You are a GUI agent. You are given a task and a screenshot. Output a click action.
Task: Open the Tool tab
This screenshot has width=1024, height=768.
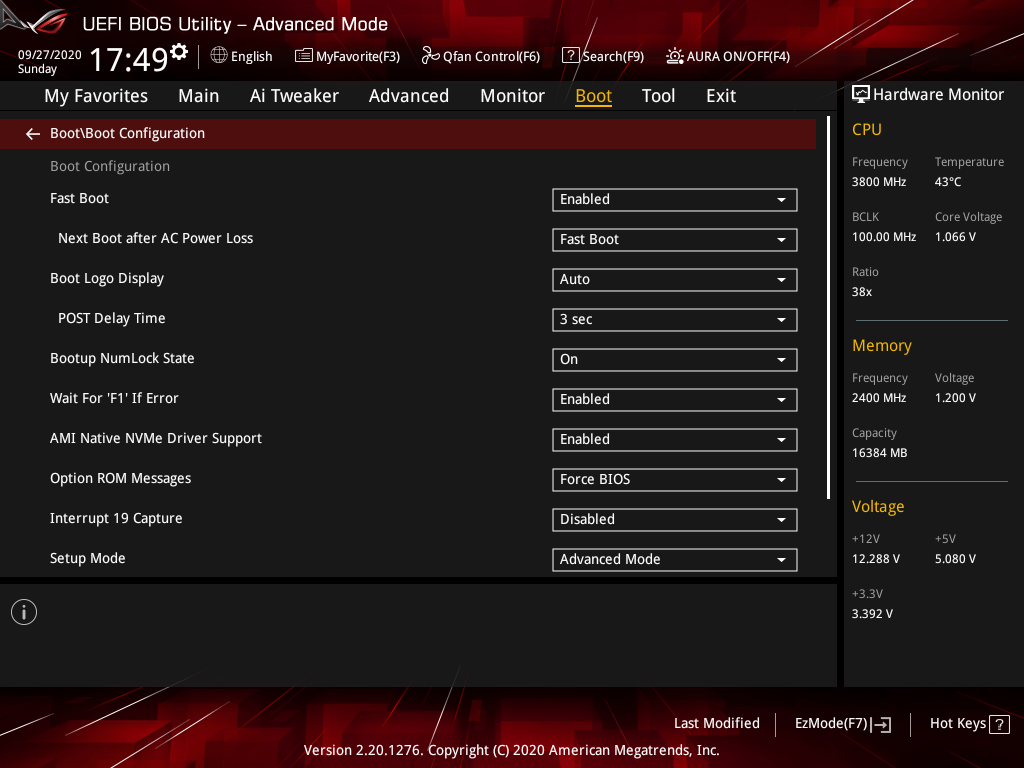658,96
